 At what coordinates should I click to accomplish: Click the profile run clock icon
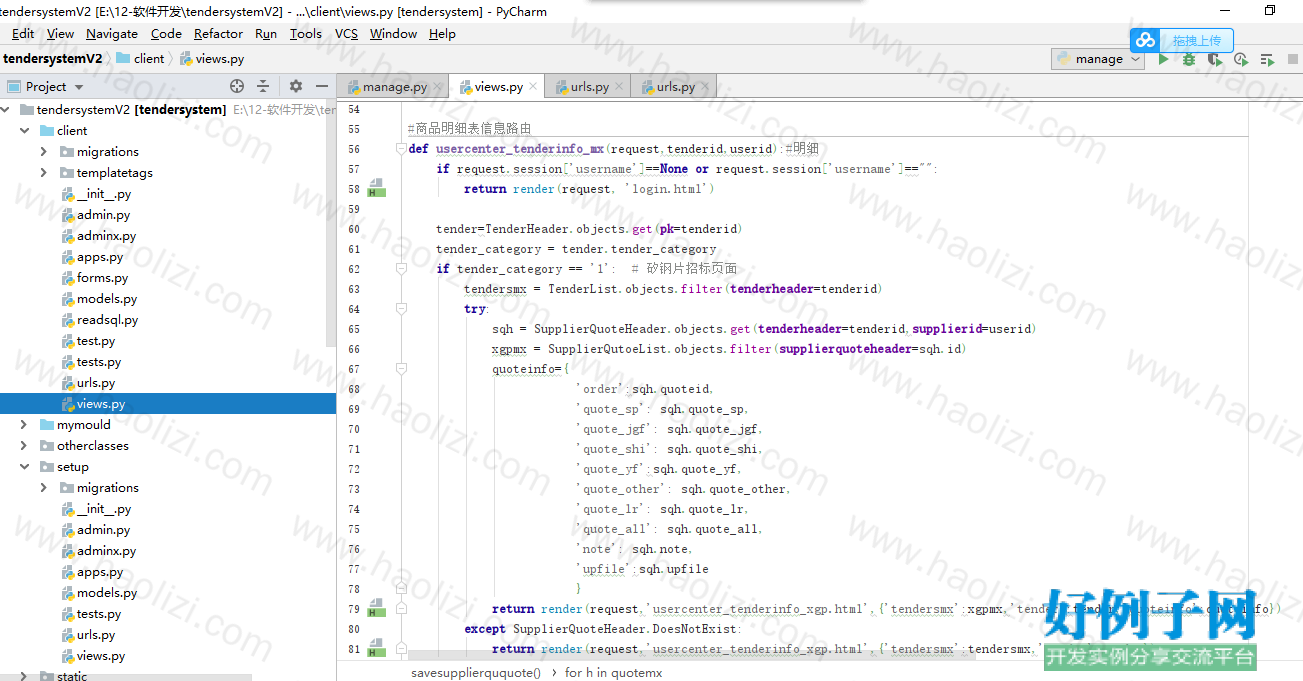coord(1241,59)
